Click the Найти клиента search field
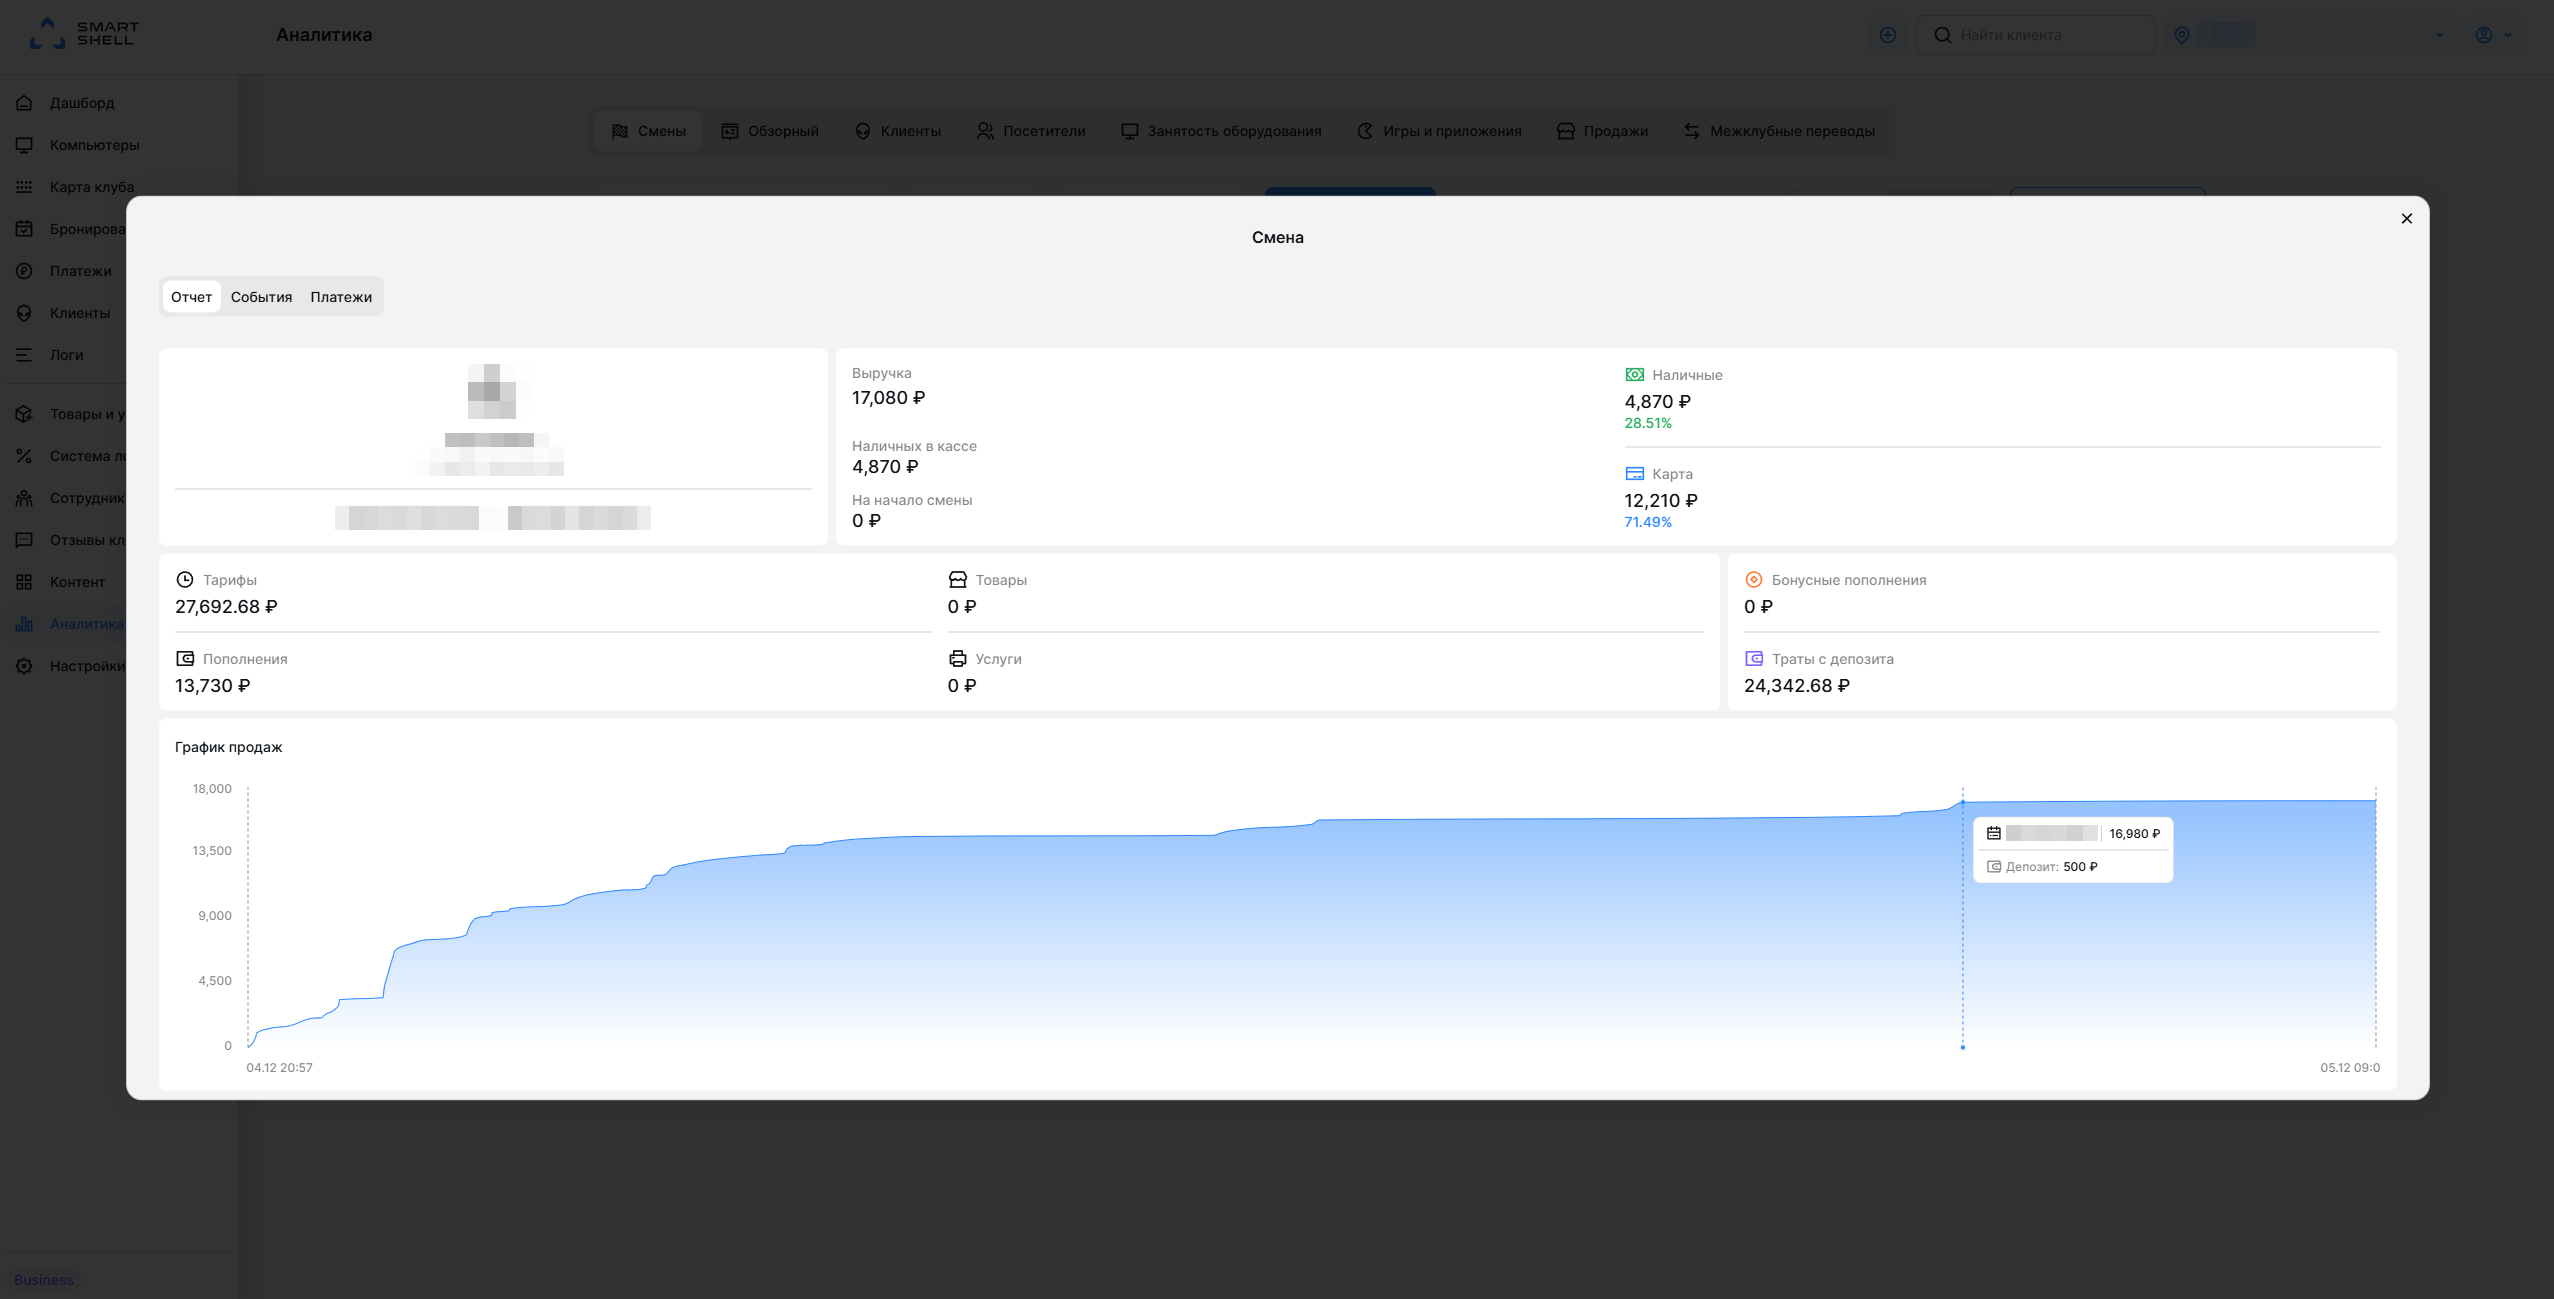 [x=2035, y=35]
